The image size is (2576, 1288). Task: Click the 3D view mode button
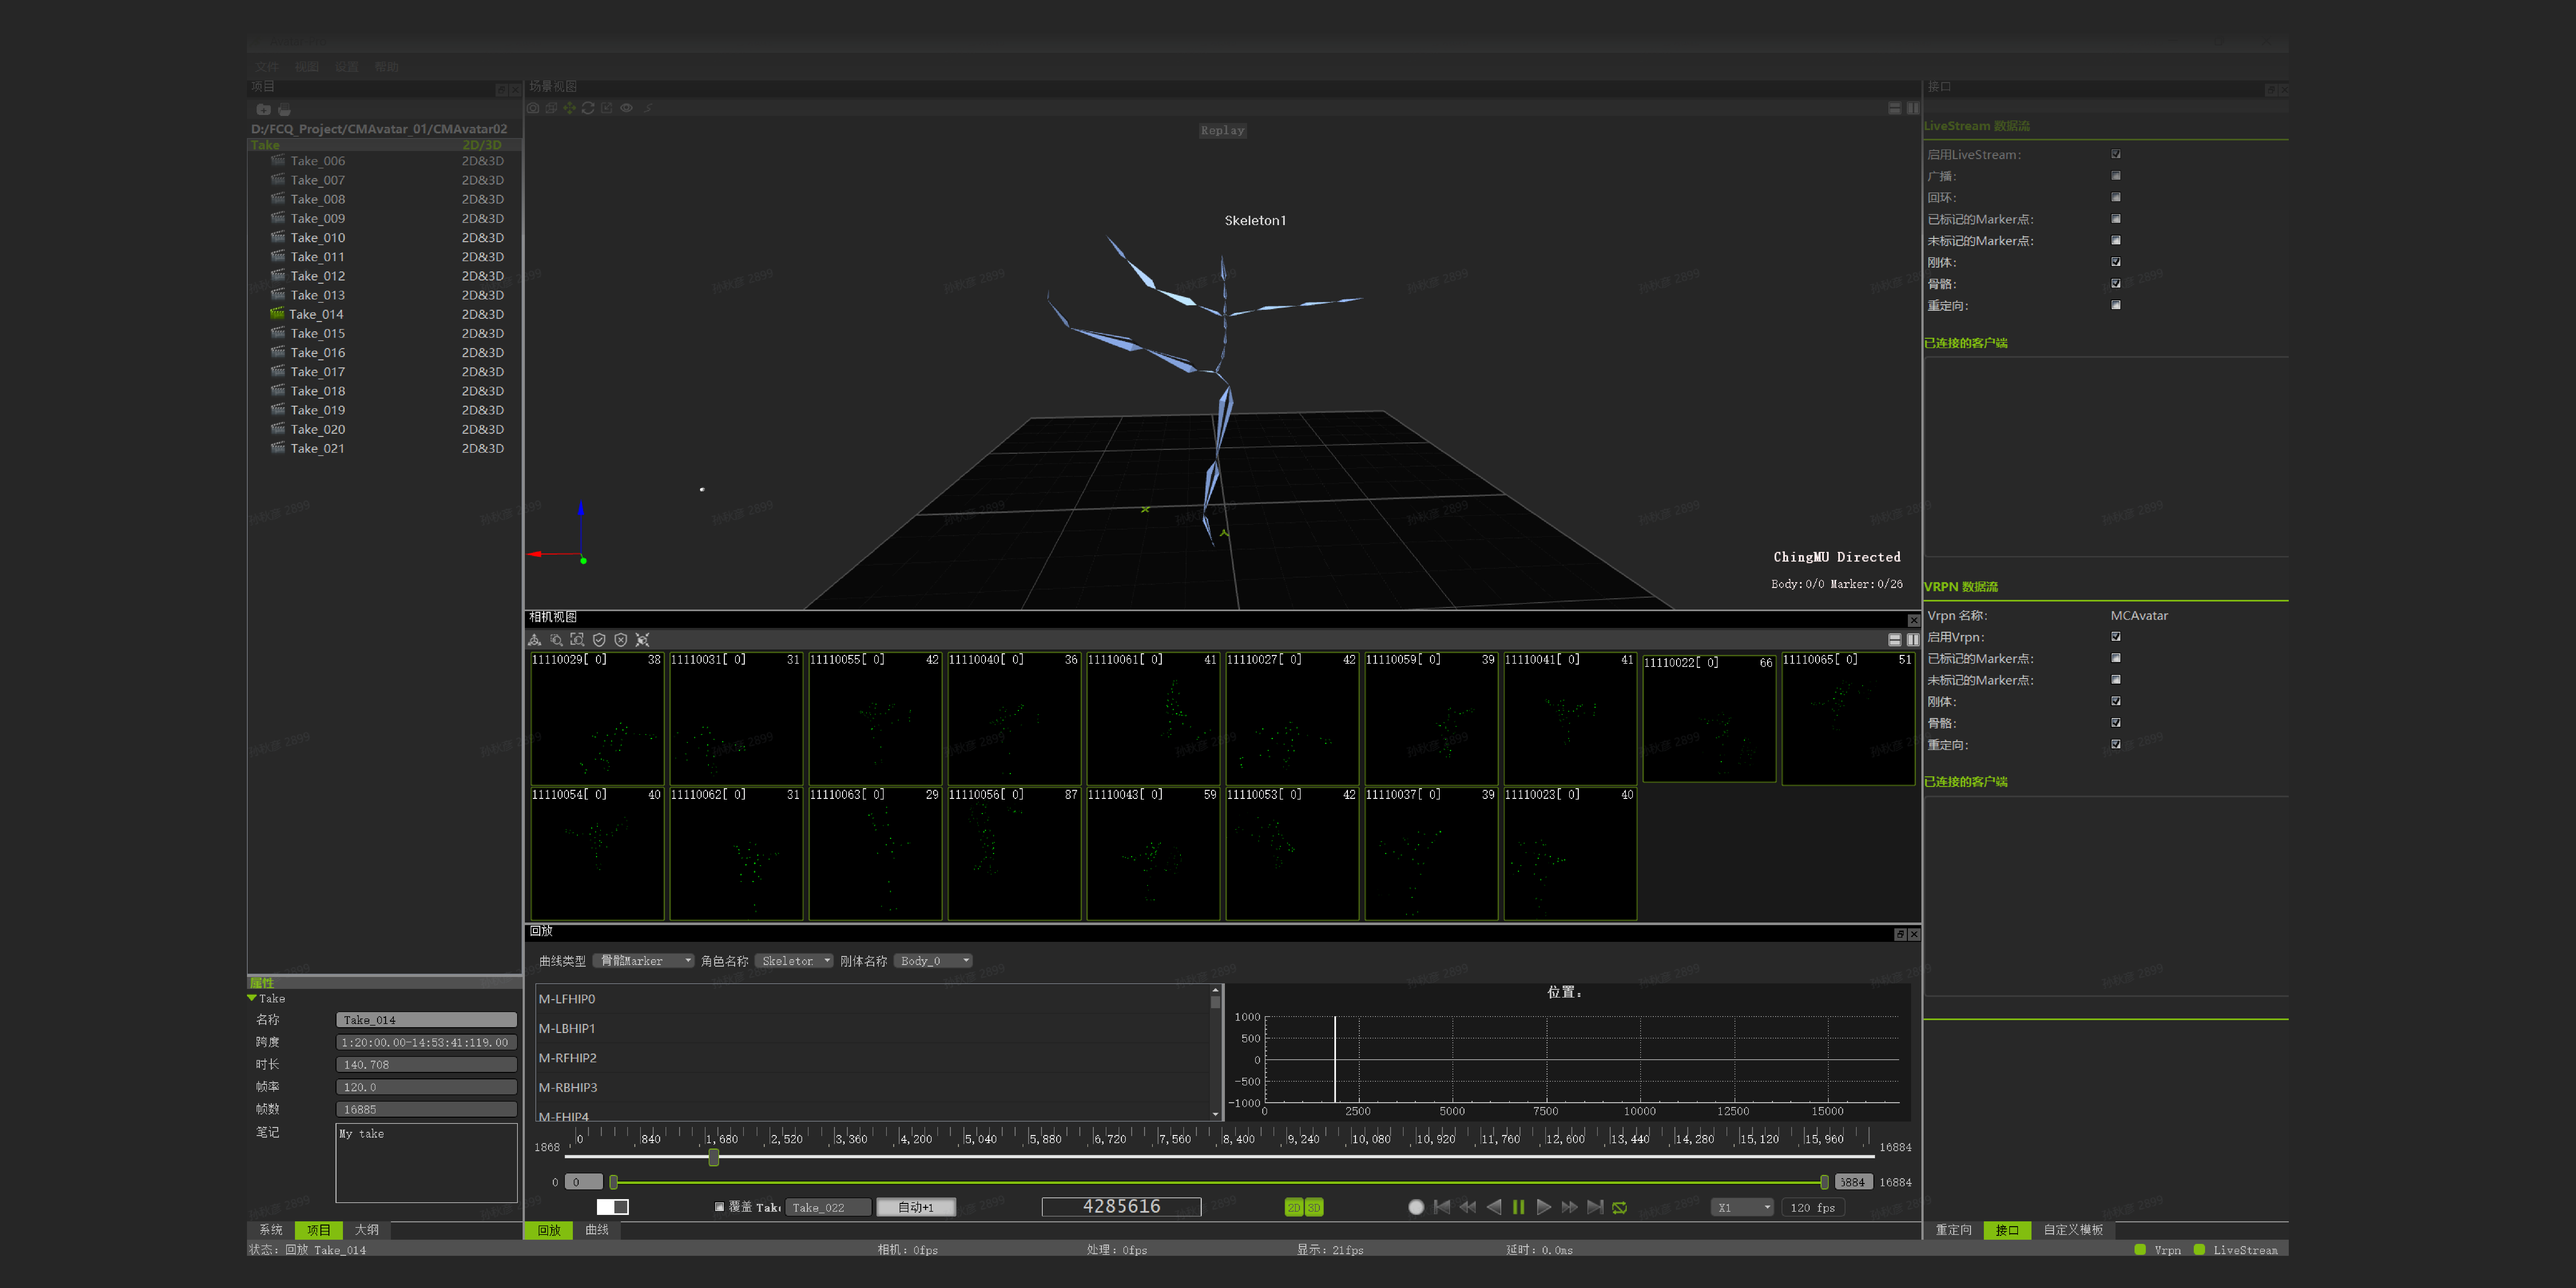click(1314, 1207)
